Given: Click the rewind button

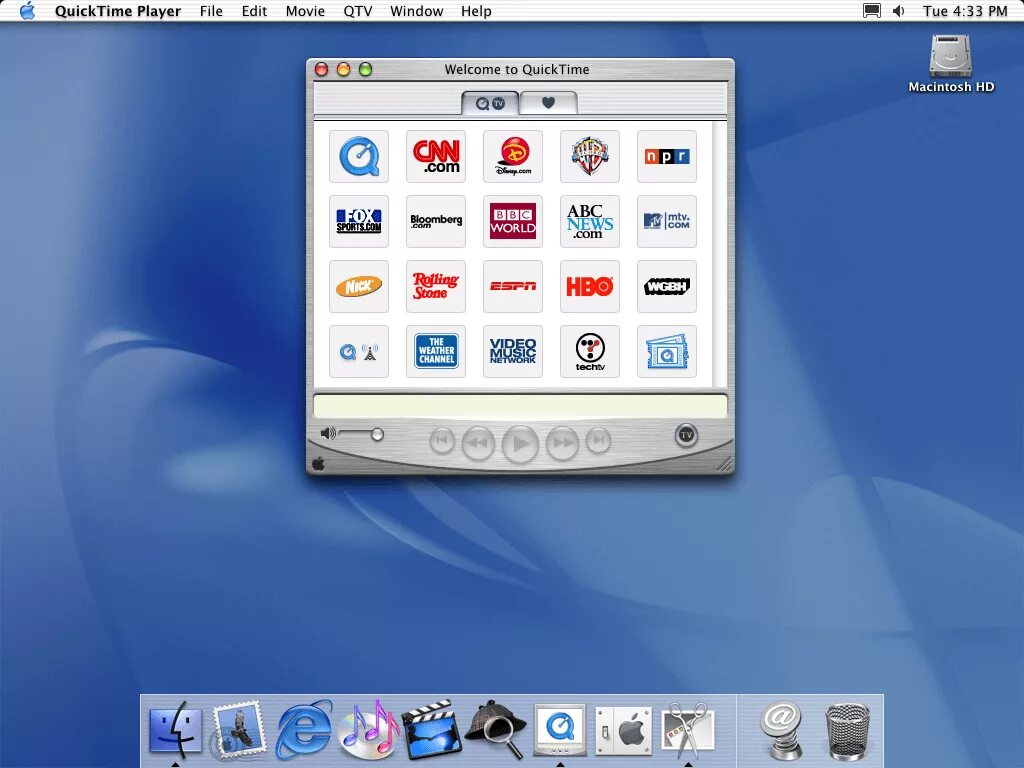Looking at the screenshot, I should (478, 443).
